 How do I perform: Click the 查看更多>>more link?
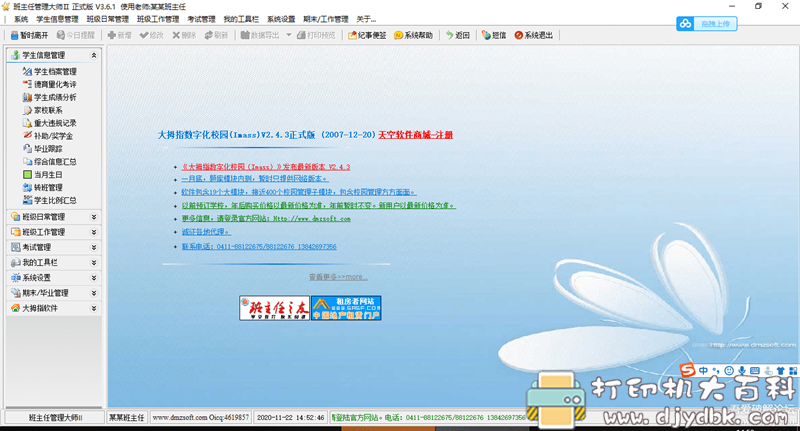pyautogui.click(x=338, y=277)
